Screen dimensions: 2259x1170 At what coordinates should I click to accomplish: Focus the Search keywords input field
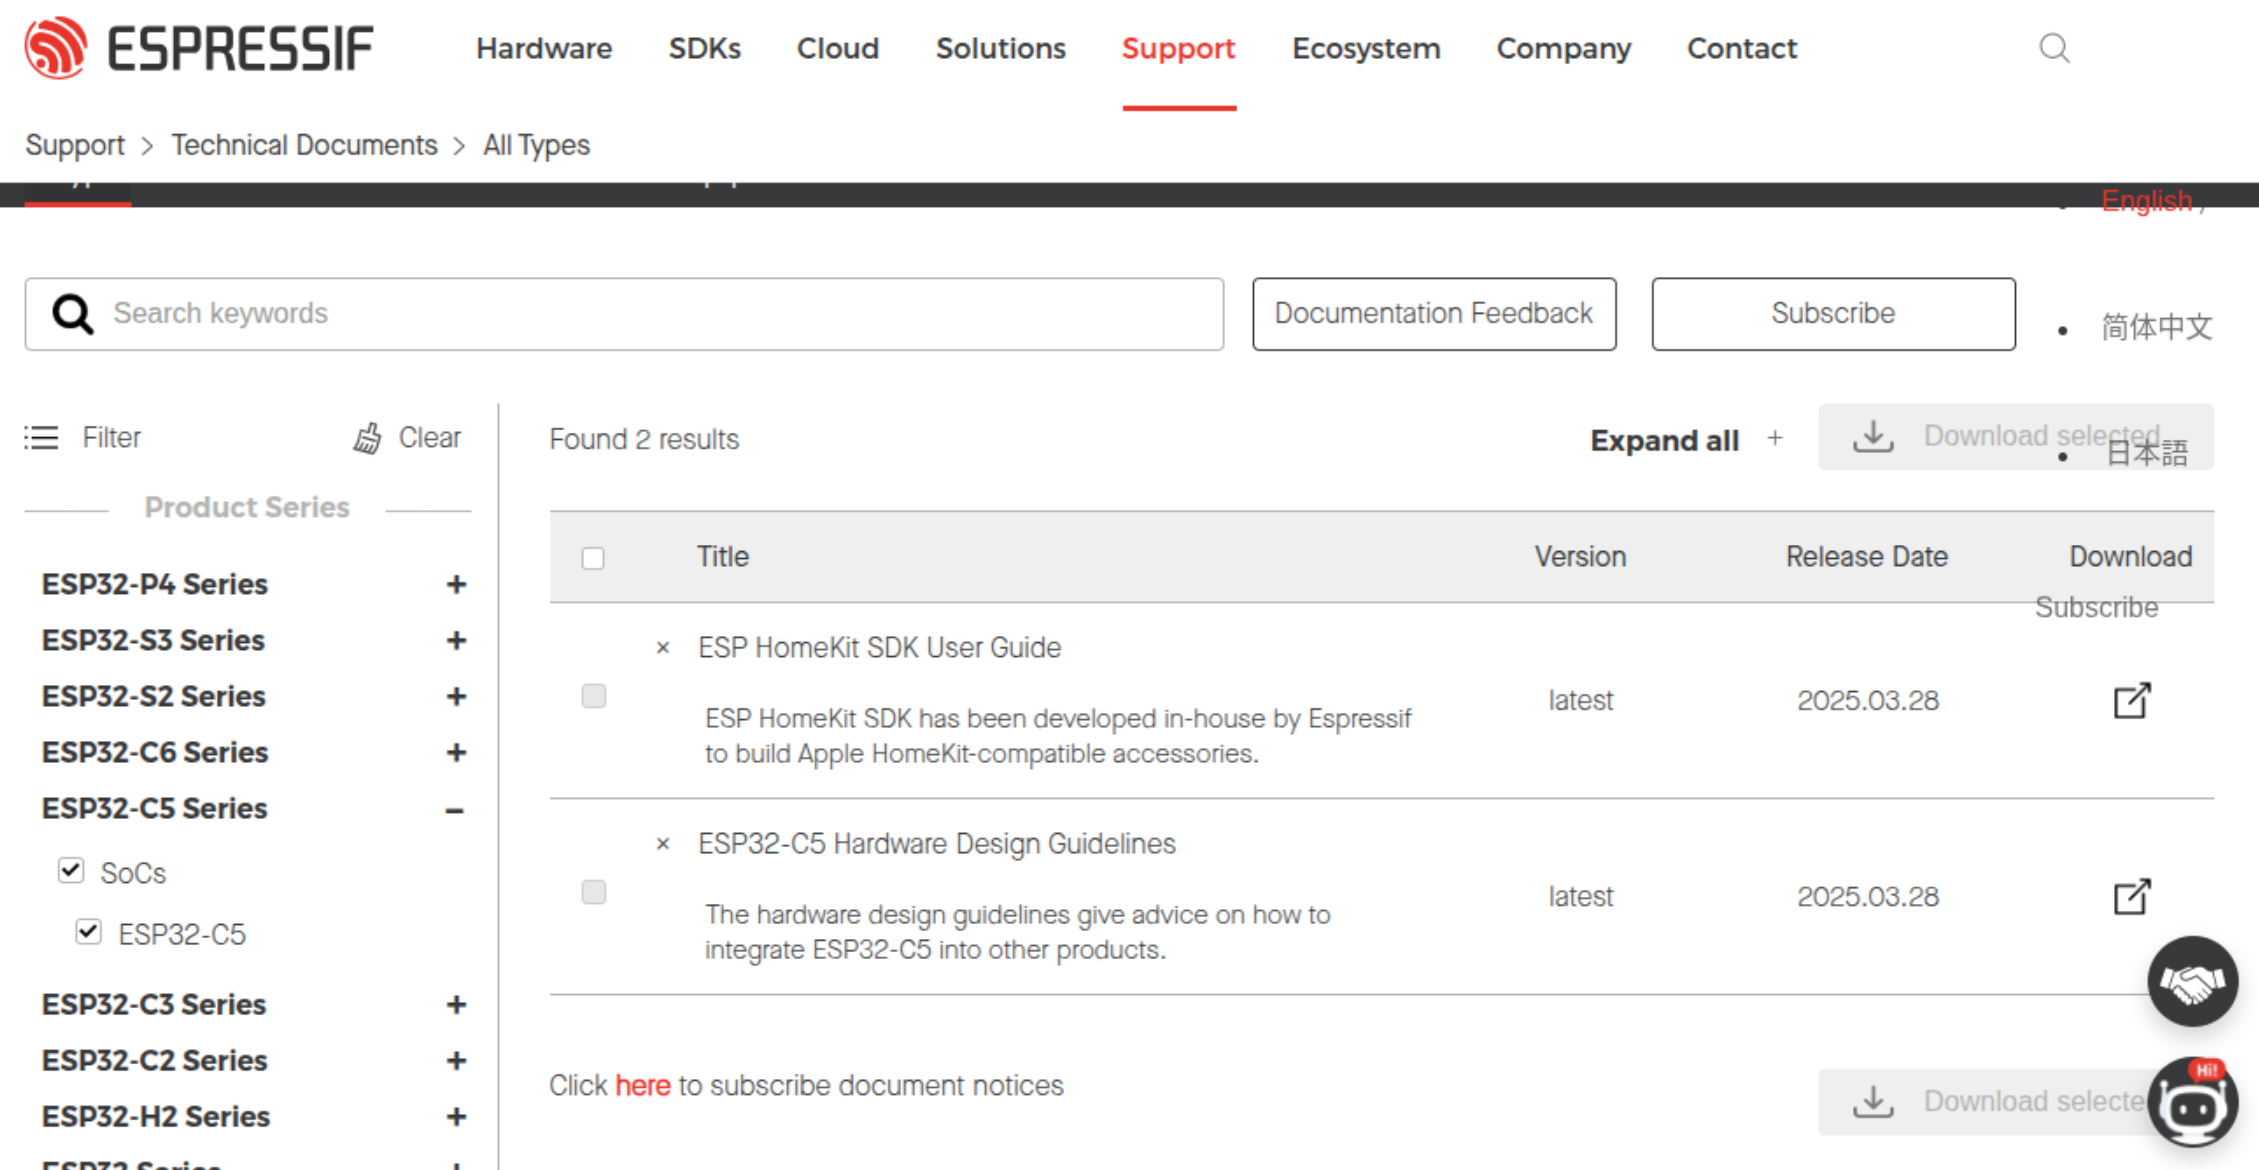[x=624, y=314]
